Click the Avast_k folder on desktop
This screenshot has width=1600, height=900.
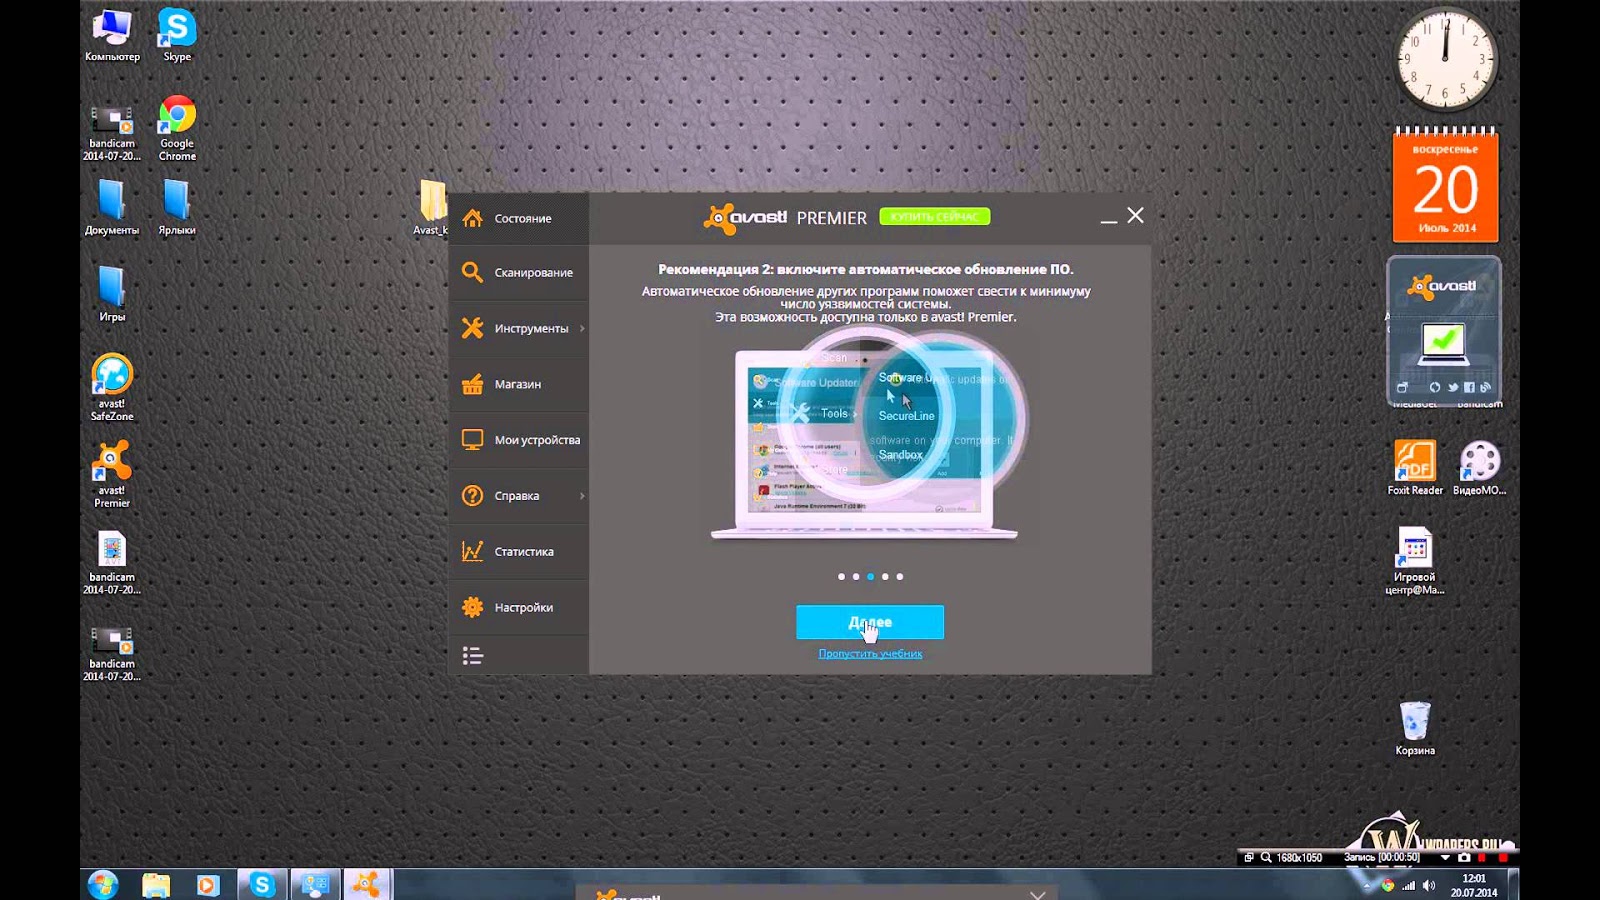click(432, 208)
